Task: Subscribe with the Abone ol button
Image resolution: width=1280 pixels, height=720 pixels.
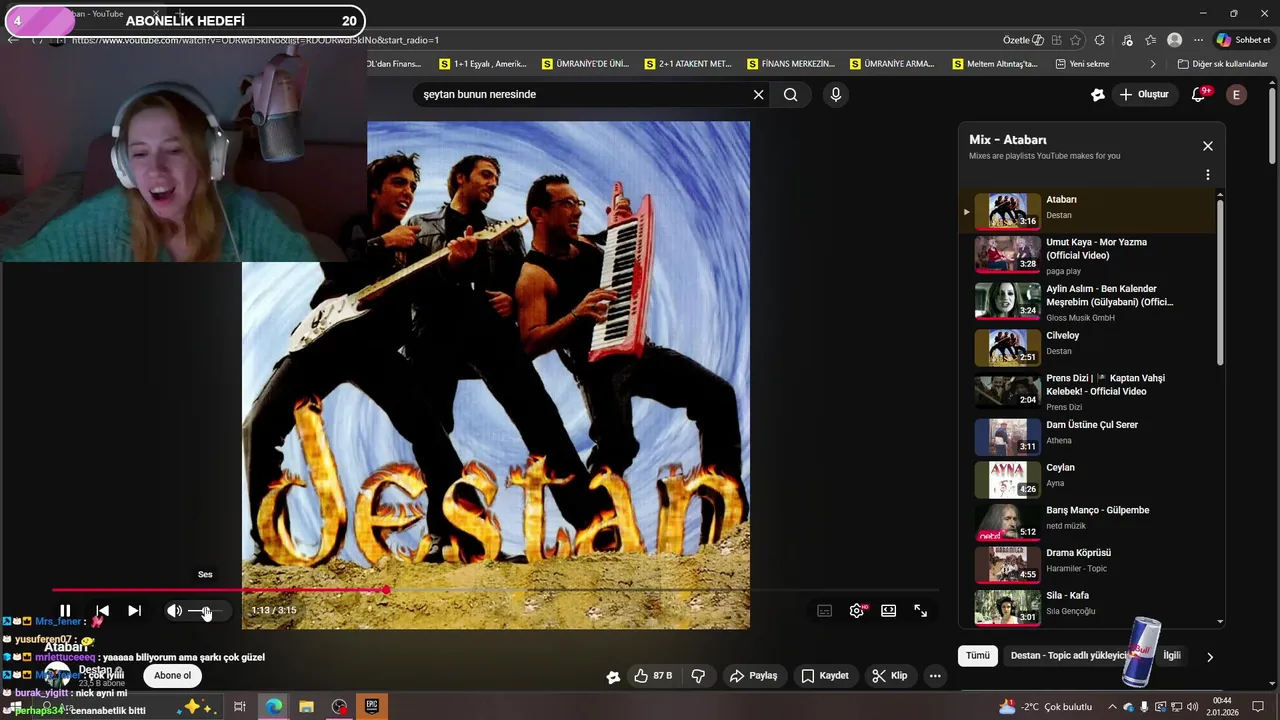Action: 172,676
